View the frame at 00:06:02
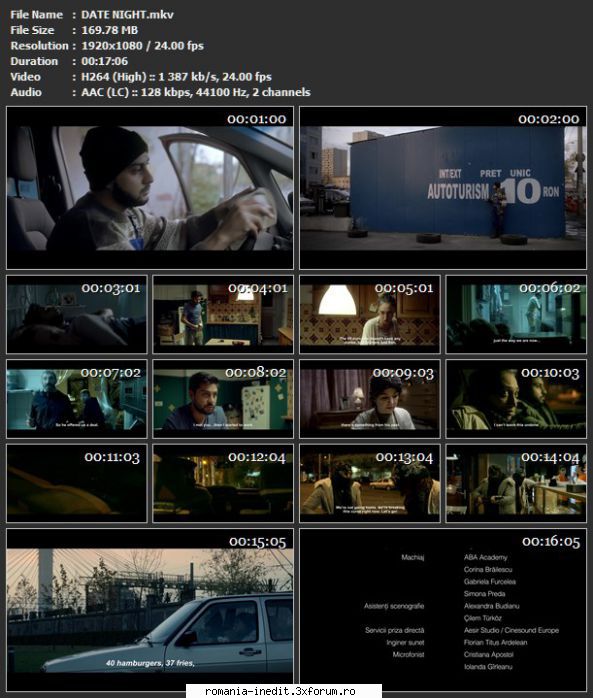 [516, 314]
